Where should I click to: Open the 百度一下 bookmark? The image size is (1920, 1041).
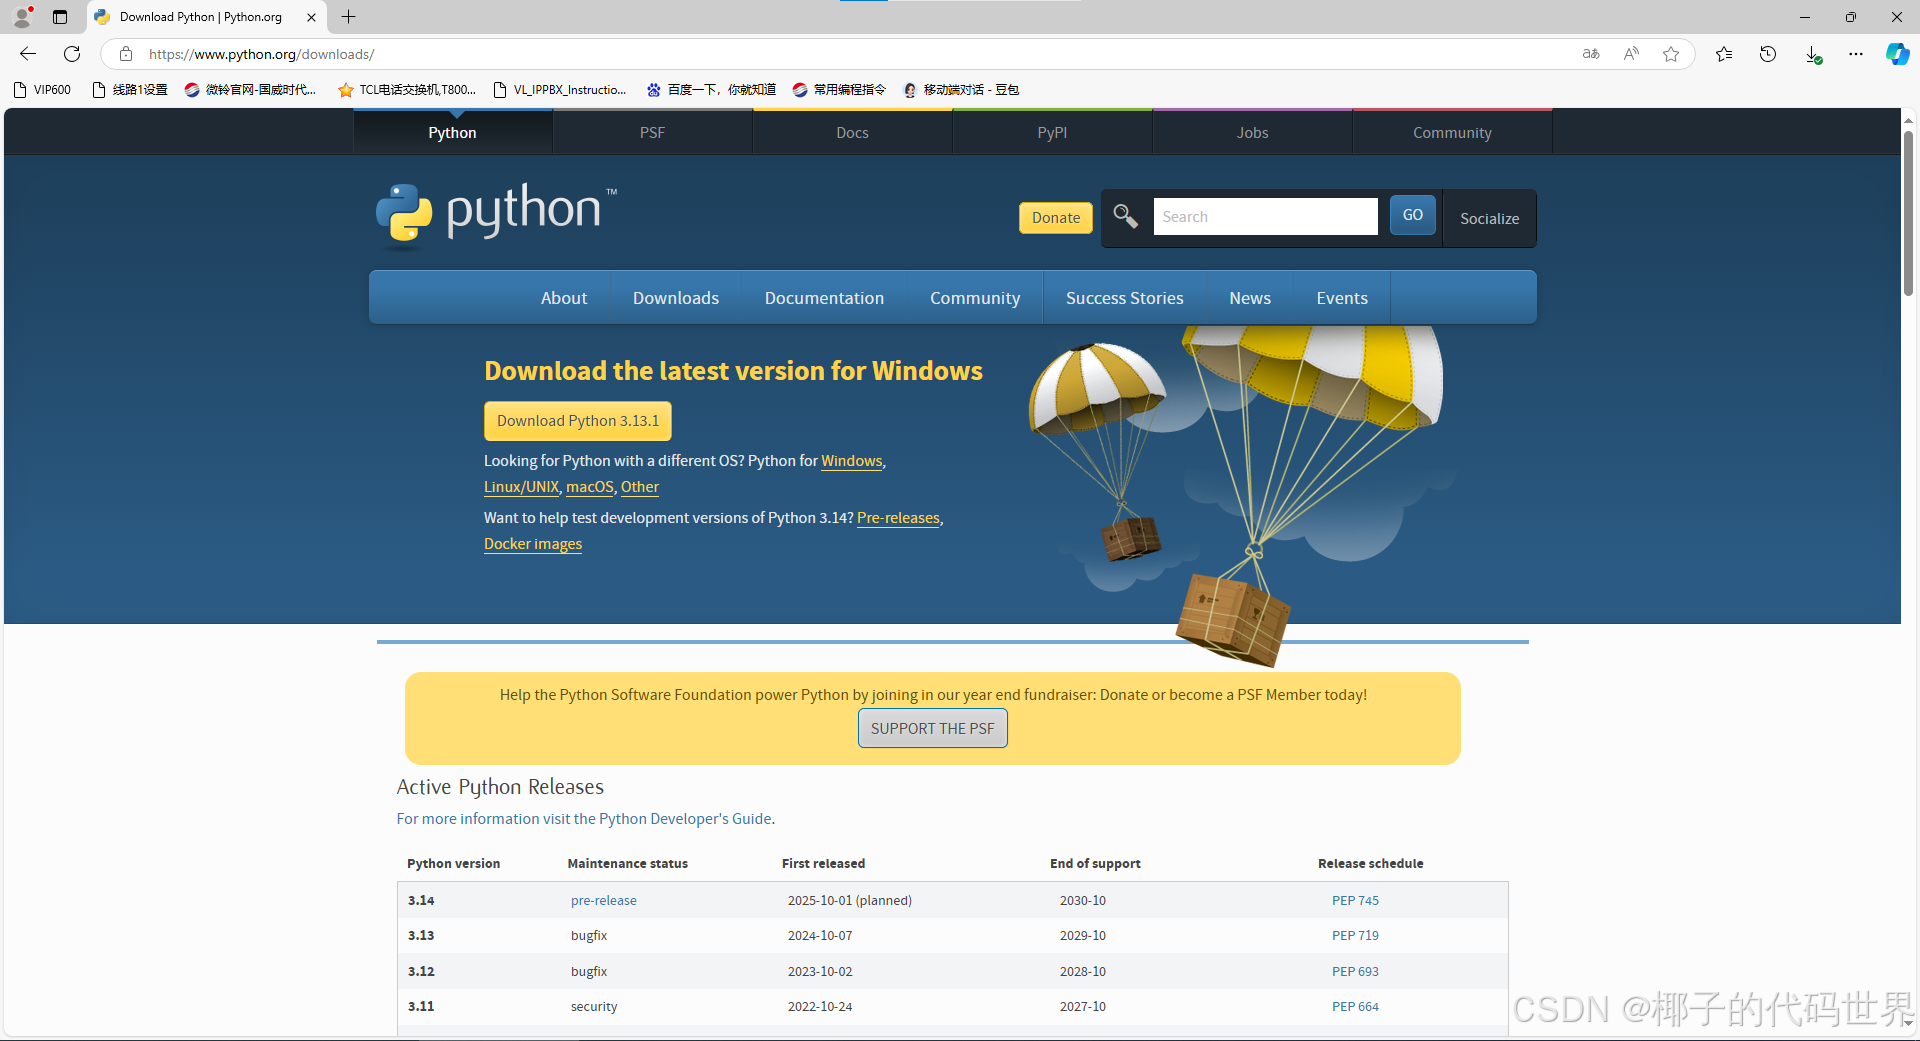(x=711, y=90)
